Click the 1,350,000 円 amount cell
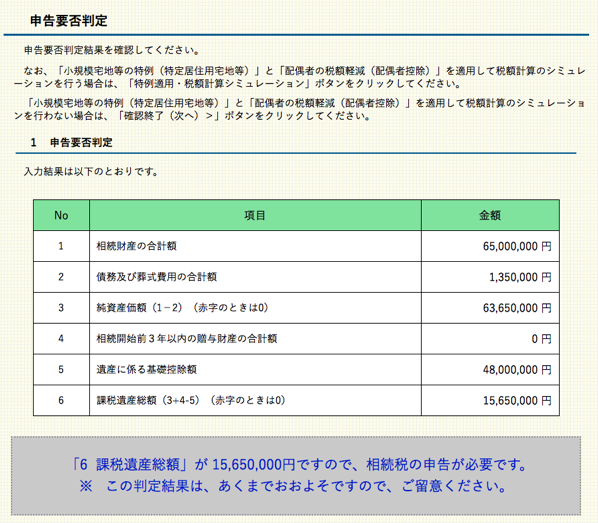This screenshot has height=523, width=598. tap(490, 277)
